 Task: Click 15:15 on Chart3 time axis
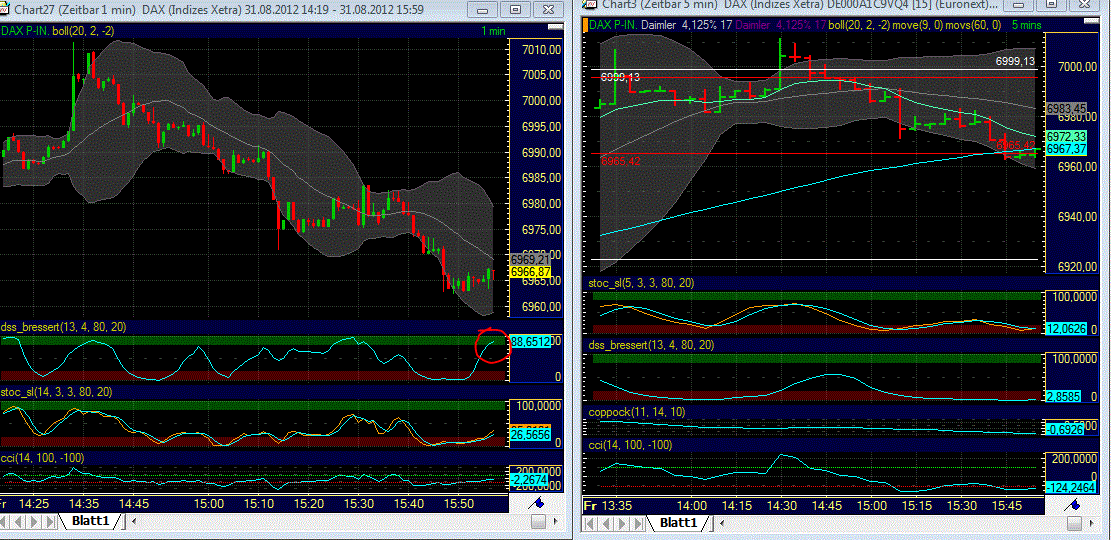click(917, 506)
